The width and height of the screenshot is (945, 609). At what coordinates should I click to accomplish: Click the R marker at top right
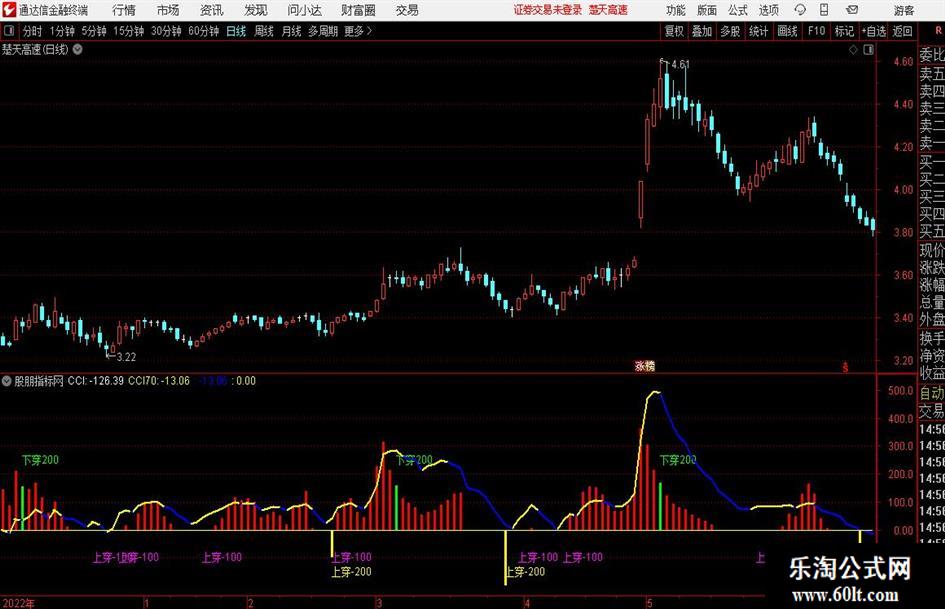[939, 31]
